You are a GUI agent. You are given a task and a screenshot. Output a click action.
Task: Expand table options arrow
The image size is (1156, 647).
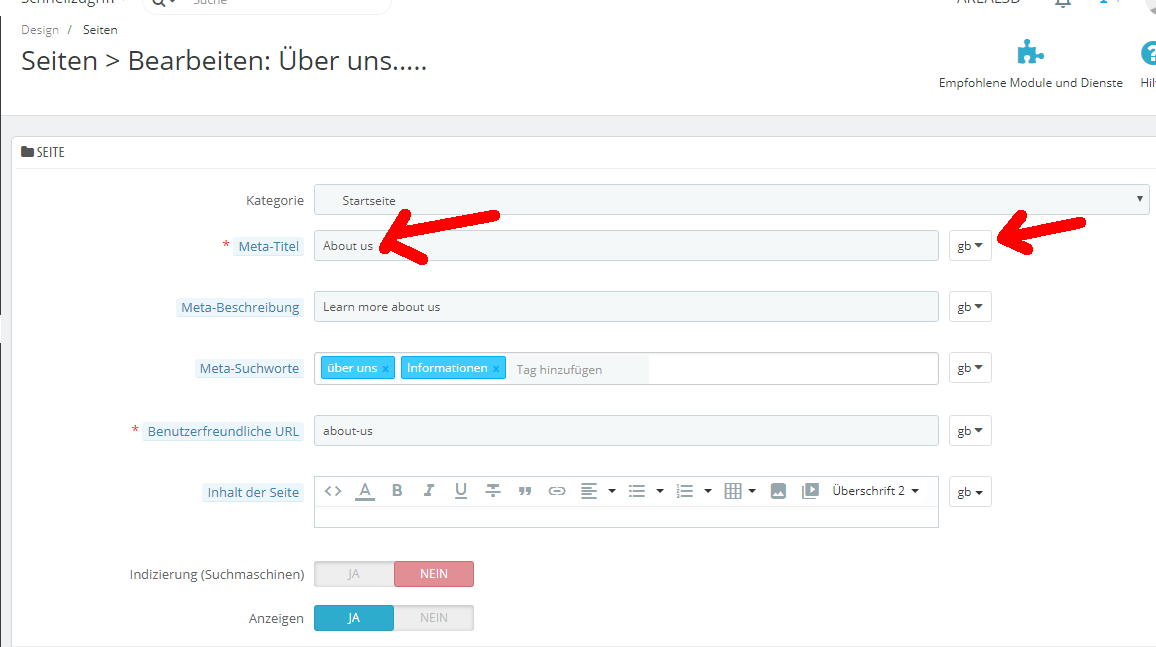752,491
